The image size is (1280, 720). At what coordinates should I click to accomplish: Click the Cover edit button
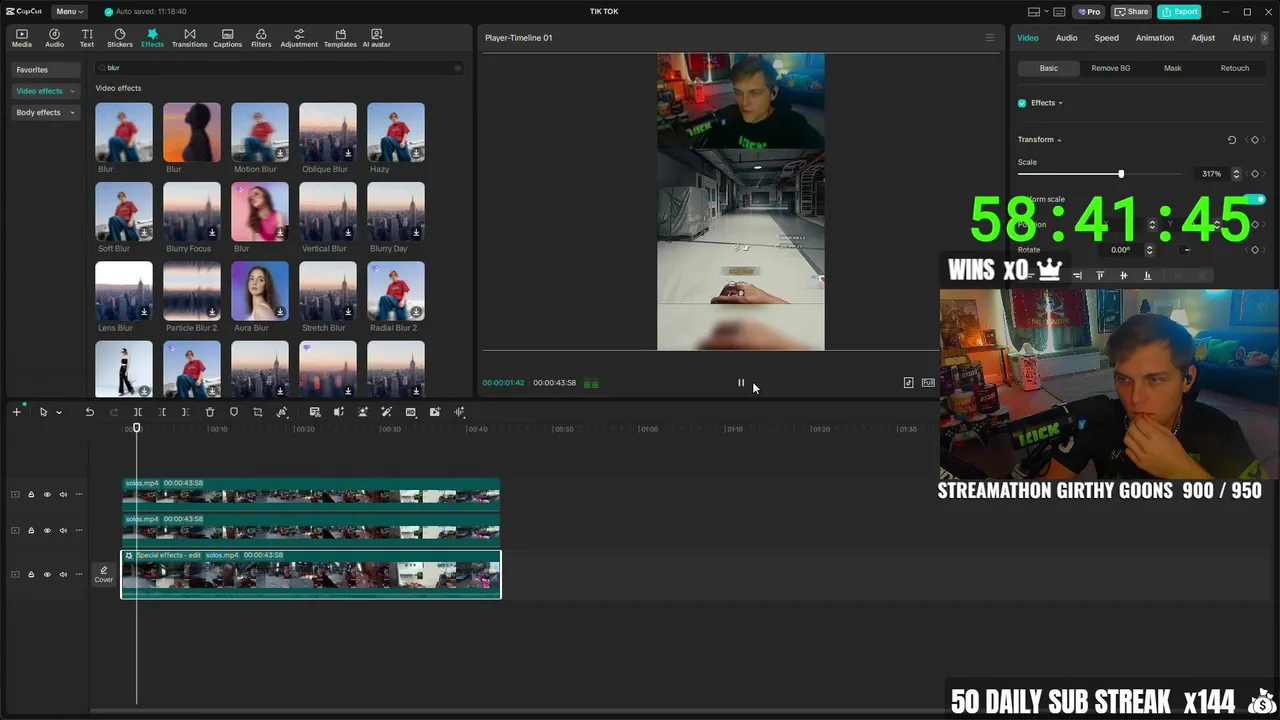click(104, 574)
